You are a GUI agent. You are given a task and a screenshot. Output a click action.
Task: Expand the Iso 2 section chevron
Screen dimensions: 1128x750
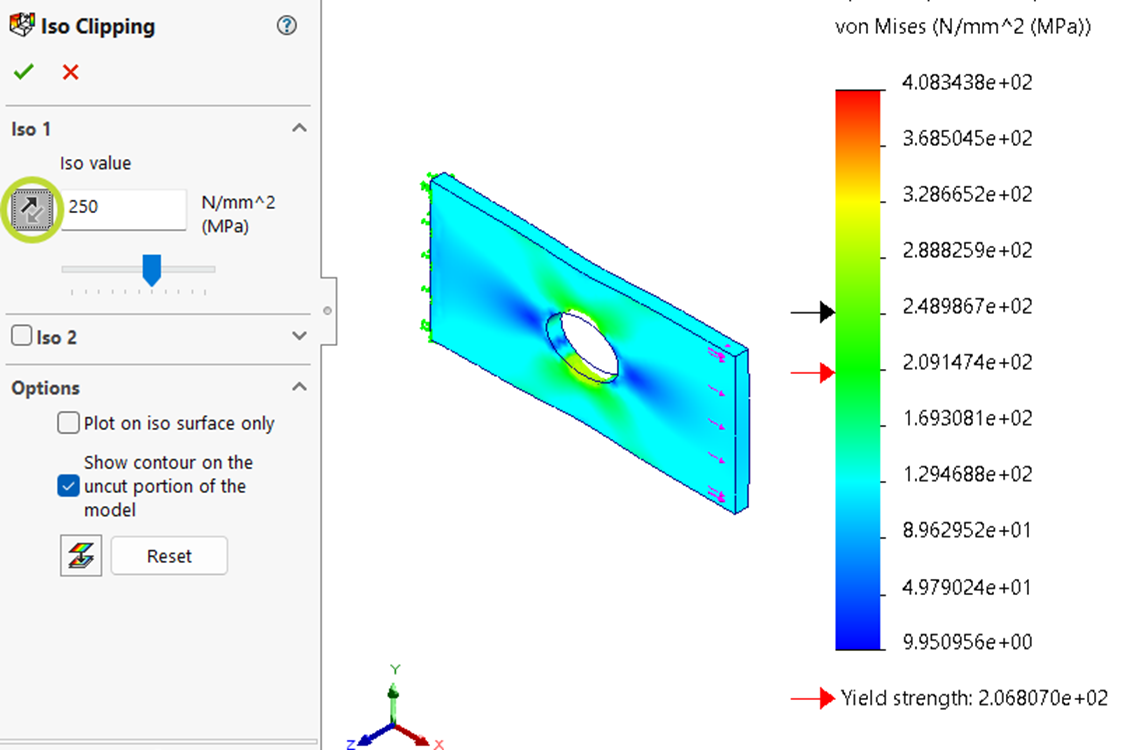coord(299,336)
